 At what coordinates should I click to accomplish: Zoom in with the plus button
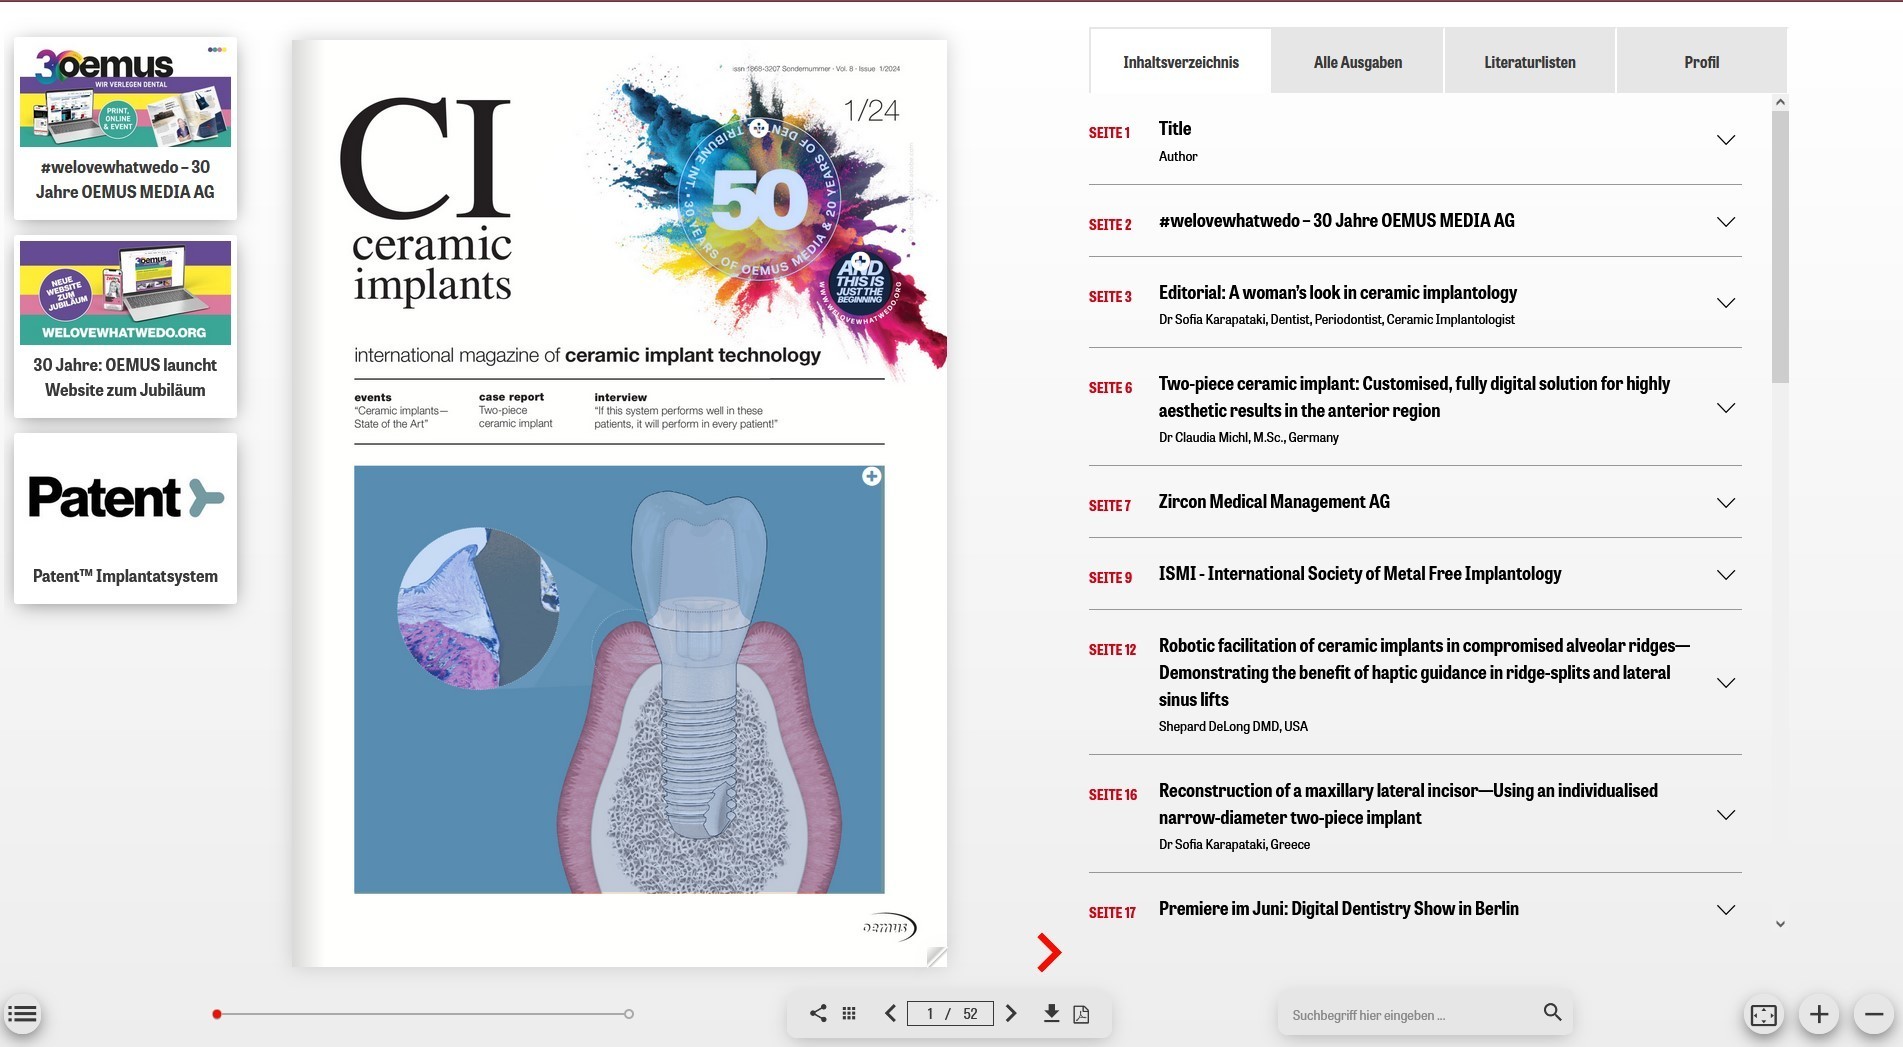1819,1015
